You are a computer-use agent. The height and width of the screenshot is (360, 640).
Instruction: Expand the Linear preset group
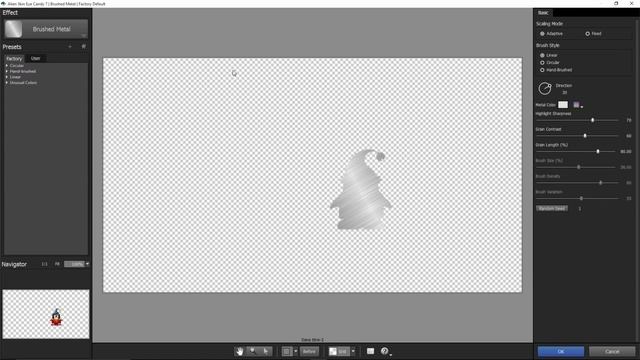7,77
